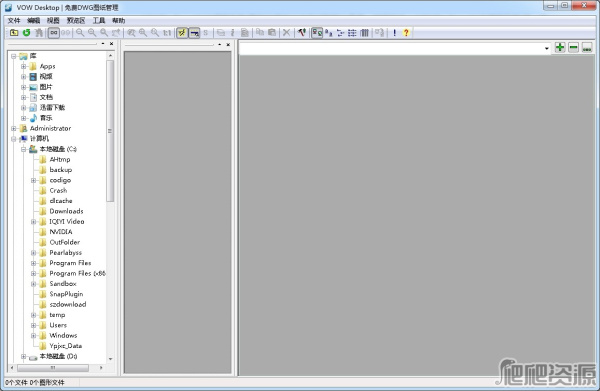Image resolution: width=600 pixels, height=391 pixels.
Task: Expand the Windows folder node
Action: 34,336
